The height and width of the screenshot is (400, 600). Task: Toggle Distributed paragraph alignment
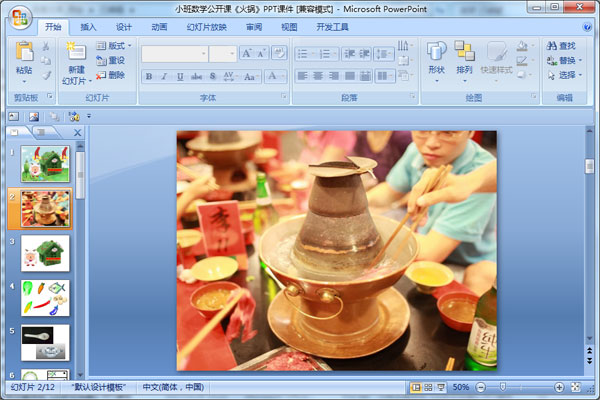[x=365, y=76]
